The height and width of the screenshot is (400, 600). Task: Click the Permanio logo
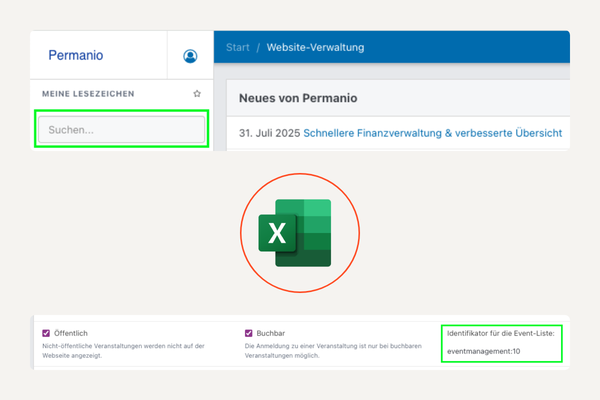(x=76, y=56)
